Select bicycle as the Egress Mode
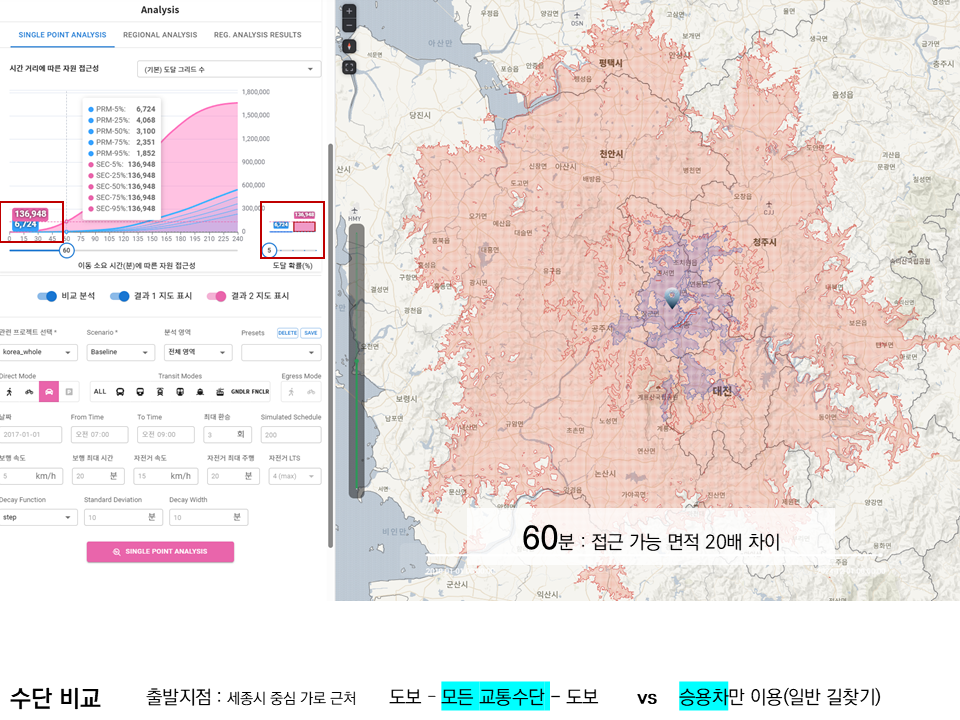The image size is (960, 720). [x=311, y=392]
